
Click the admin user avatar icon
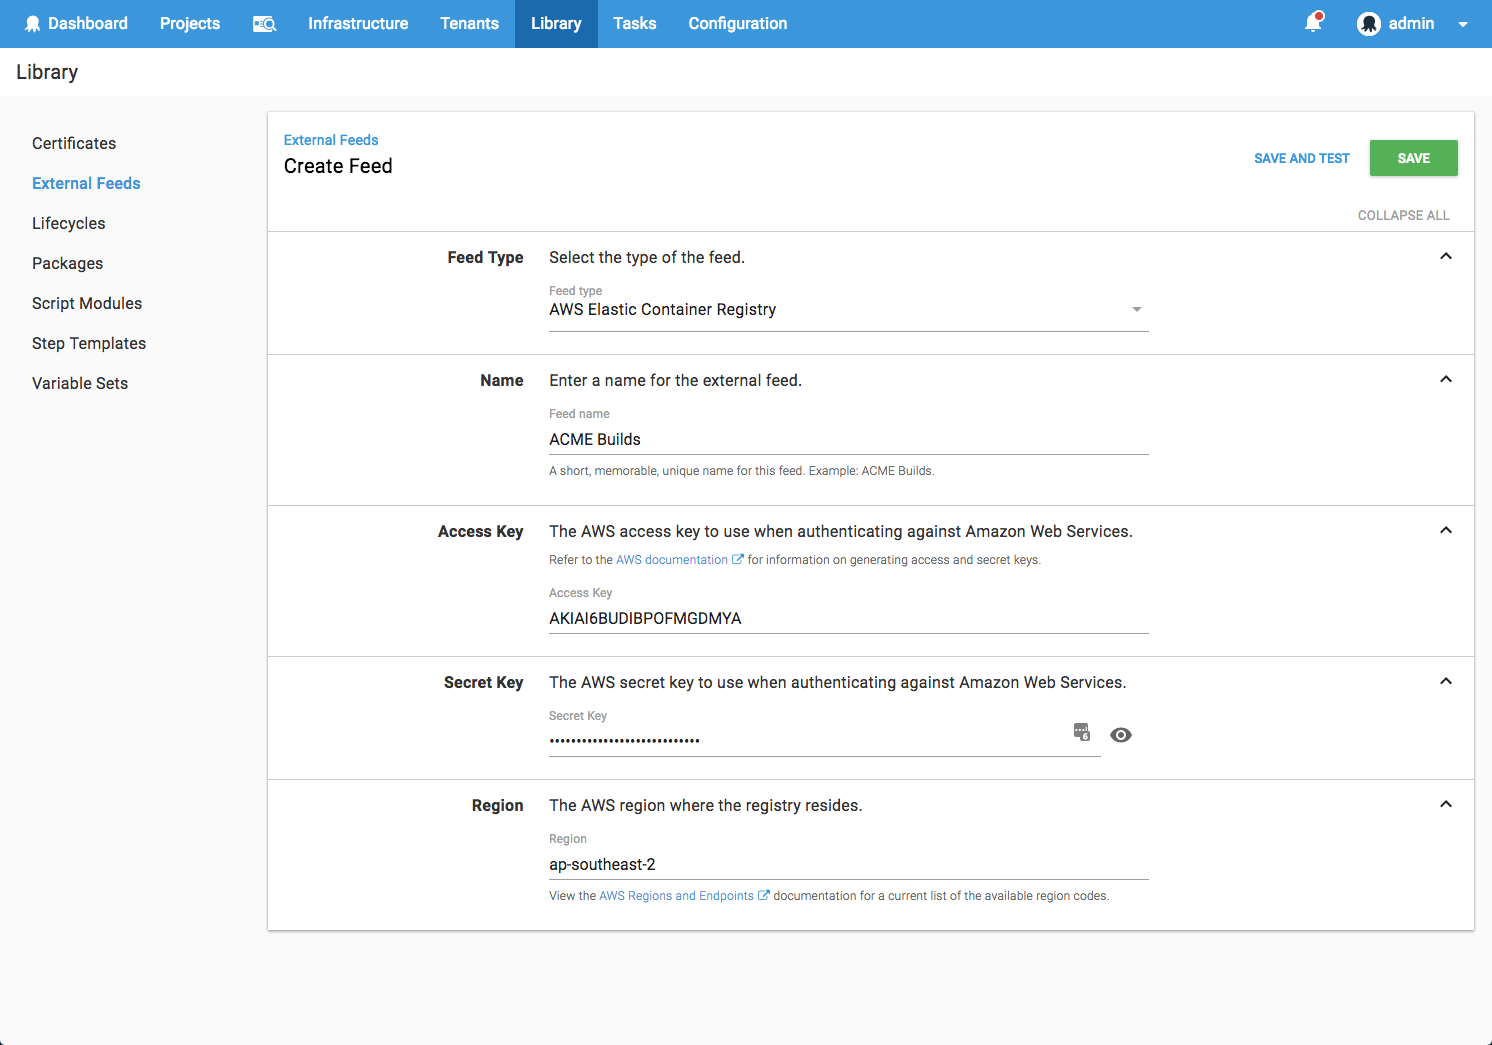point(1368,24)
